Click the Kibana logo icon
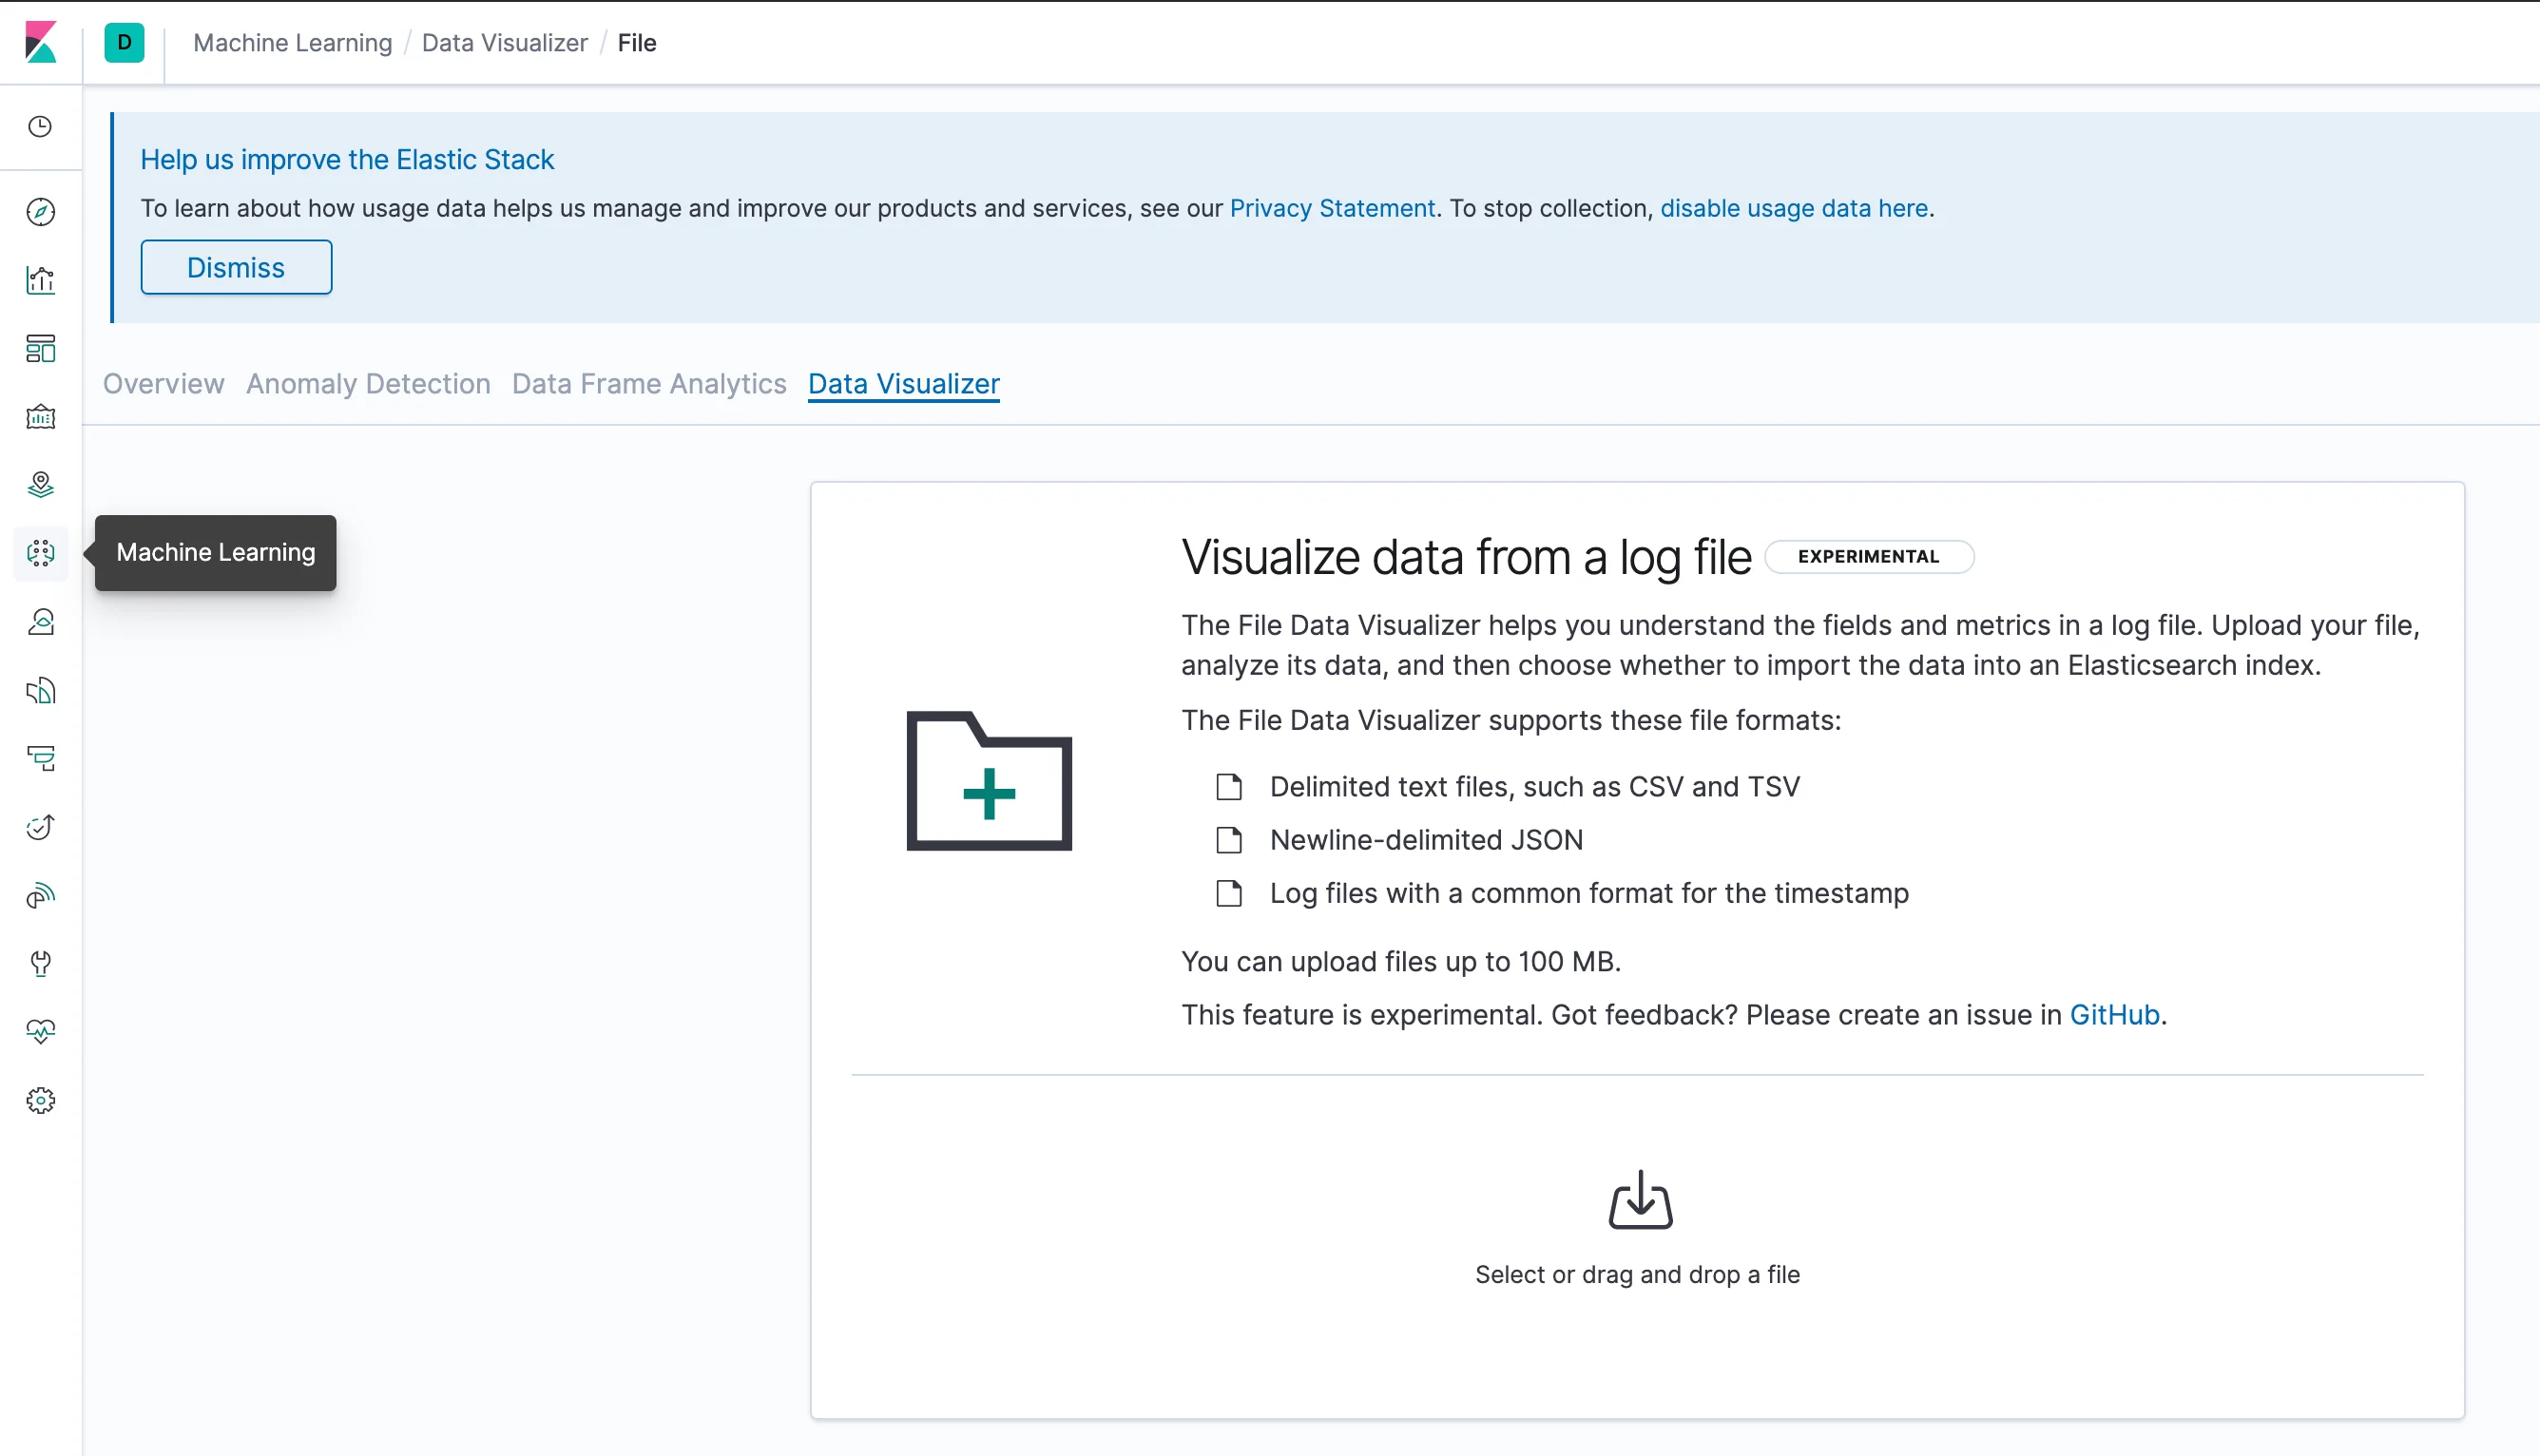2540x1456 pixels. 41,43
